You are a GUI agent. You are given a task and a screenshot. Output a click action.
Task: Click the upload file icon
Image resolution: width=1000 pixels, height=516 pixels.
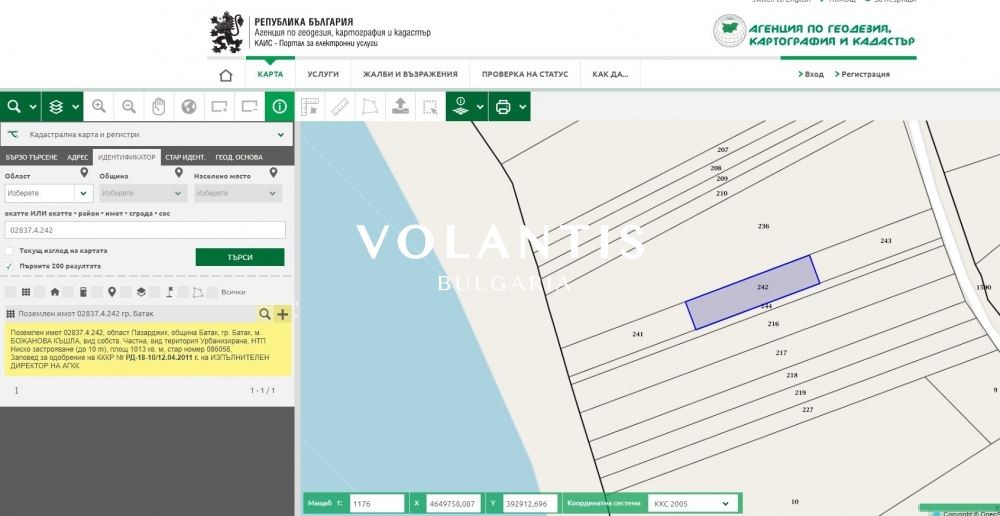click(401, 107)
